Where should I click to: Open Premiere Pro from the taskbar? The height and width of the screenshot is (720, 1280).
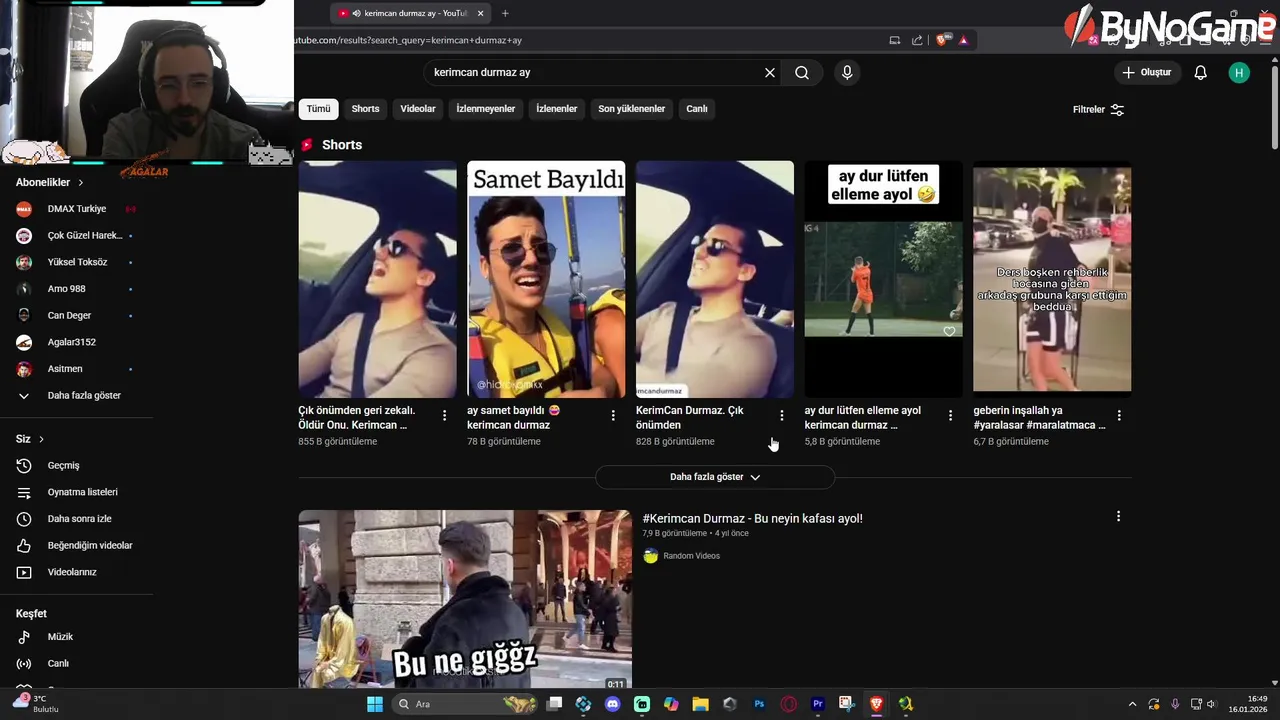(818, 704)
